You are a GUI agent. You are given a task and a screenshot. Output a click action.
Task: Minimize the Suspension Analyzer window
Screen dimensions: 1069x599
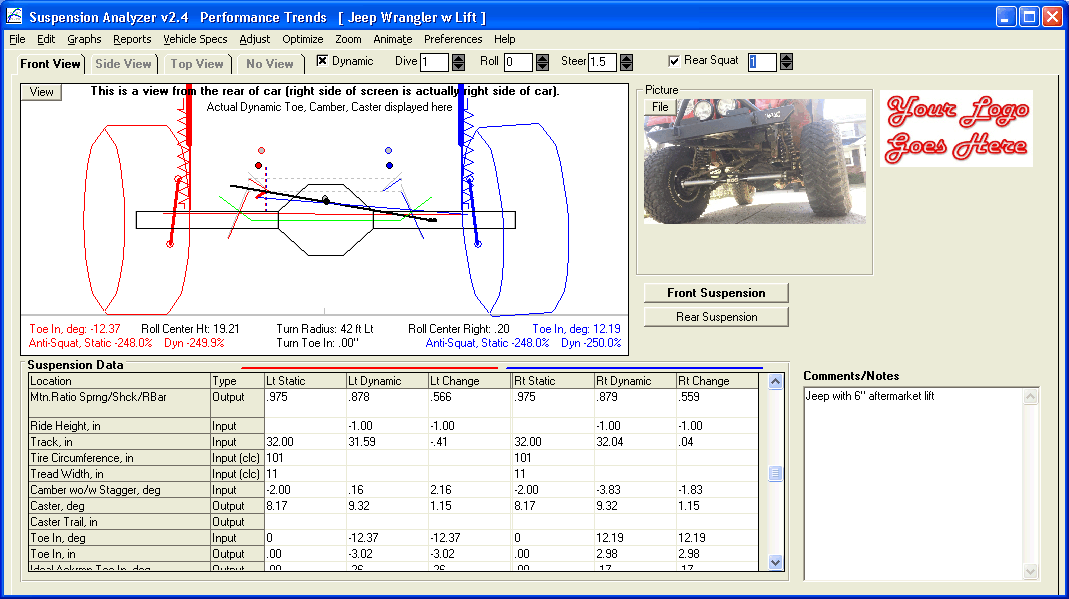coord(1006,17)
